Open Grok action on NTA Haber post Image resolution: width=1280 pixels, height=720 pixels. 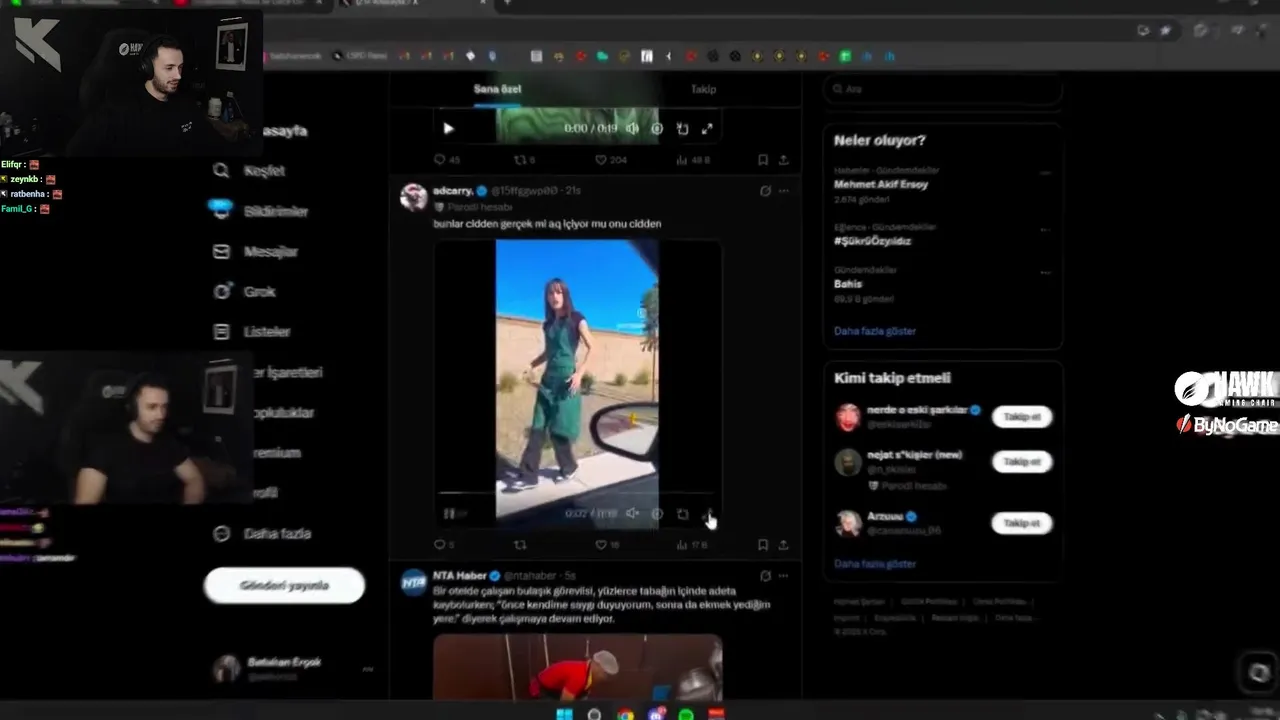pyautogui.click(x=765, y=576)
